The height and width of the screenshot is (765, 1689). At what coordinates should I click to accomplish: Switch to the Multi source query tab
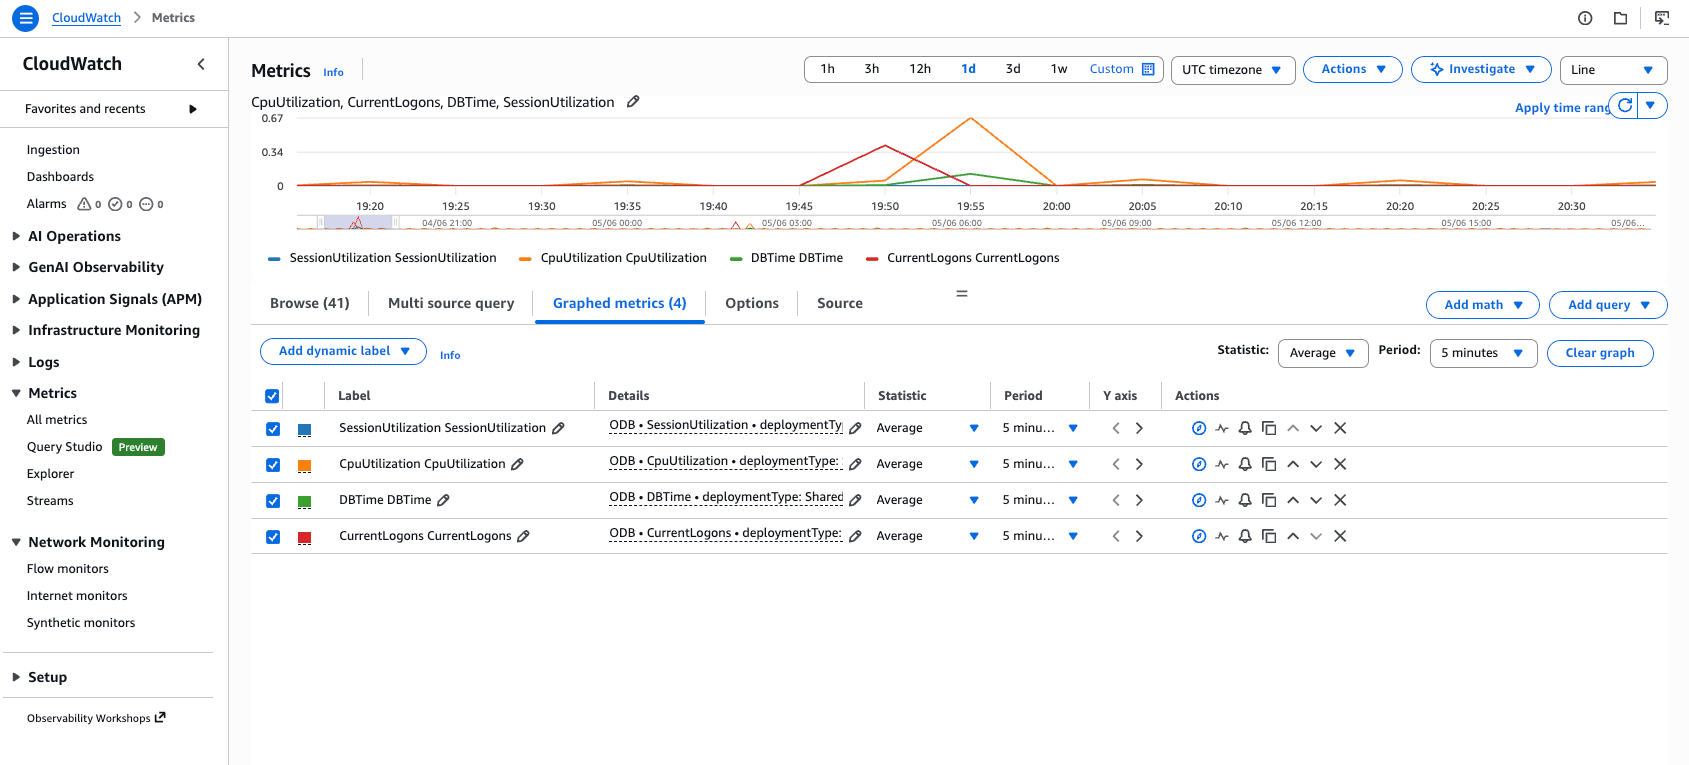pyautogui.click(x=451, y=303)
